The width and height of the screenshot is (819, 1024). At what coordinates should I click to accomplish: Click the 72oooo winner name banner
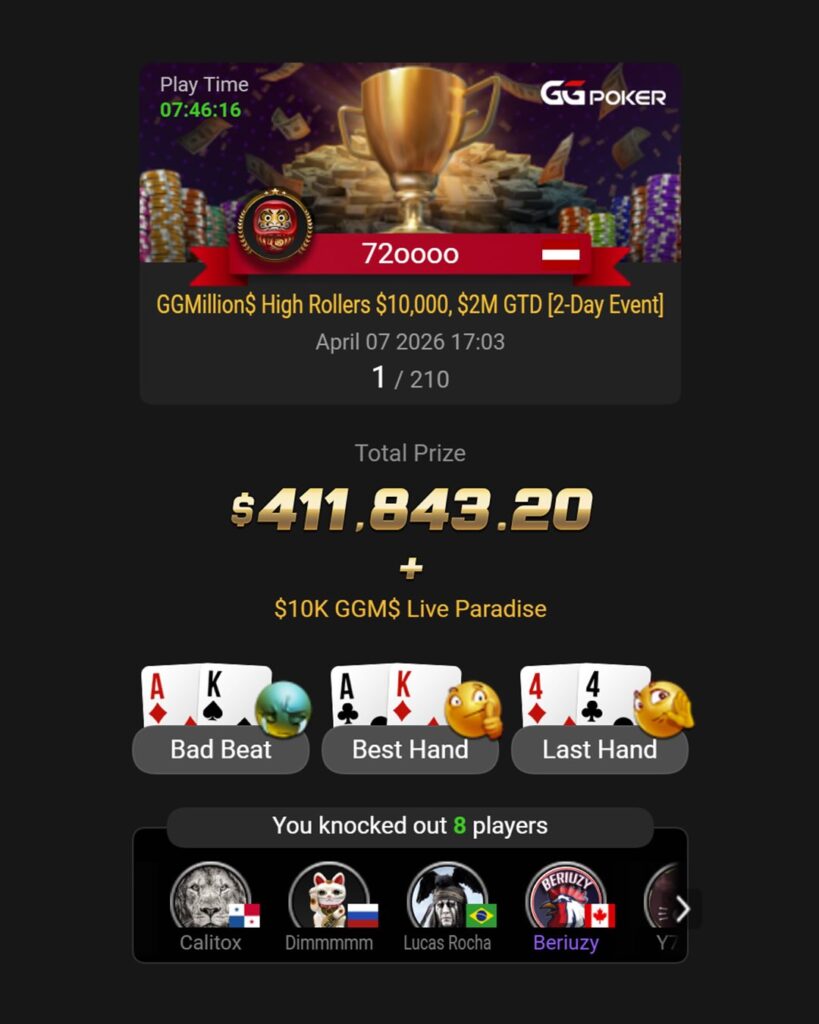(410, 253)
